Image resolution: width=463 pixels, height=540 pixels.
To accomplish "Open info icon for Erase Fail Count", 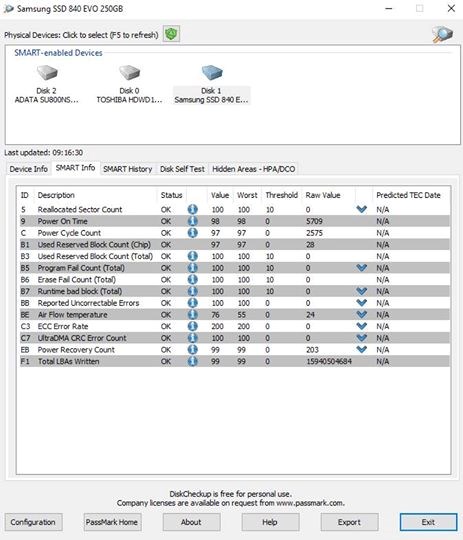I will pyautogui.click(x=193, y=279).
